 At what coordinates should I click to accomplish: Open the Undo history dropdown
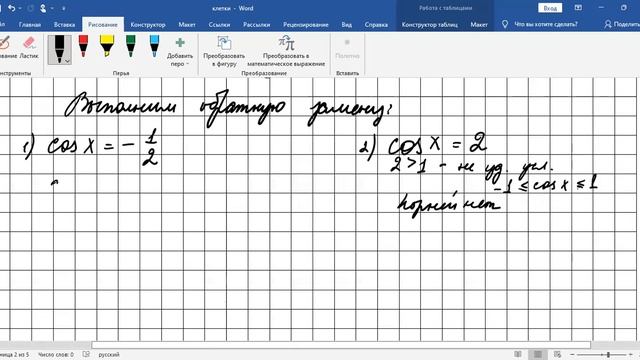click(x=20, y=9)
